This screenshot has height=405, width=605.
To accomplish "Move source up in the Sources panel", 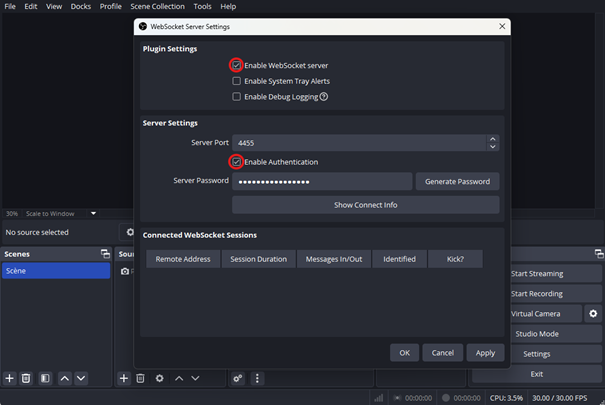I will coord(179,378).
